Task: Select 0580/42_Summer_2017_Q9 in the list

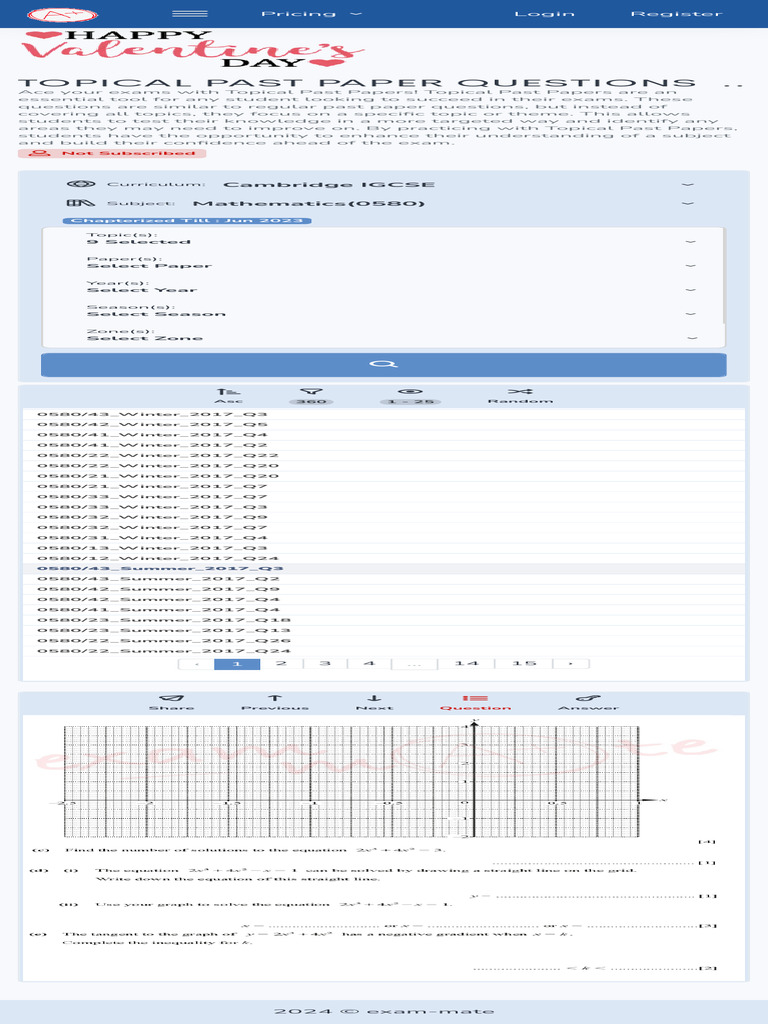Action: [384, 589]
